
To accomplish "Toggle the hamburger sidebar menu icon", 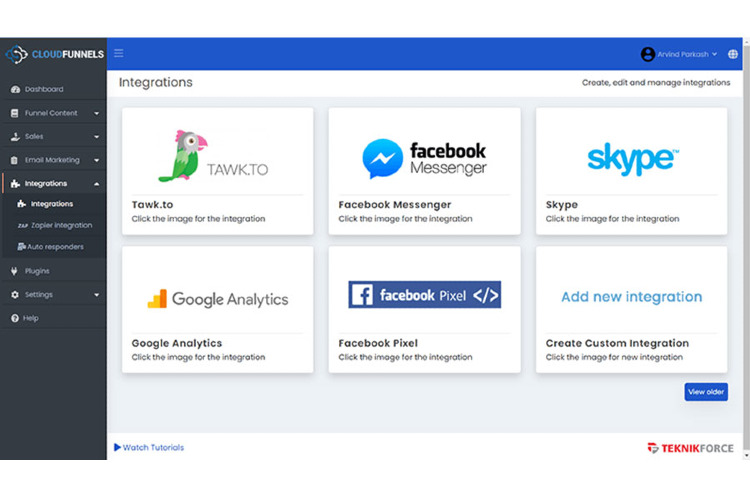I will coord(119,54).
